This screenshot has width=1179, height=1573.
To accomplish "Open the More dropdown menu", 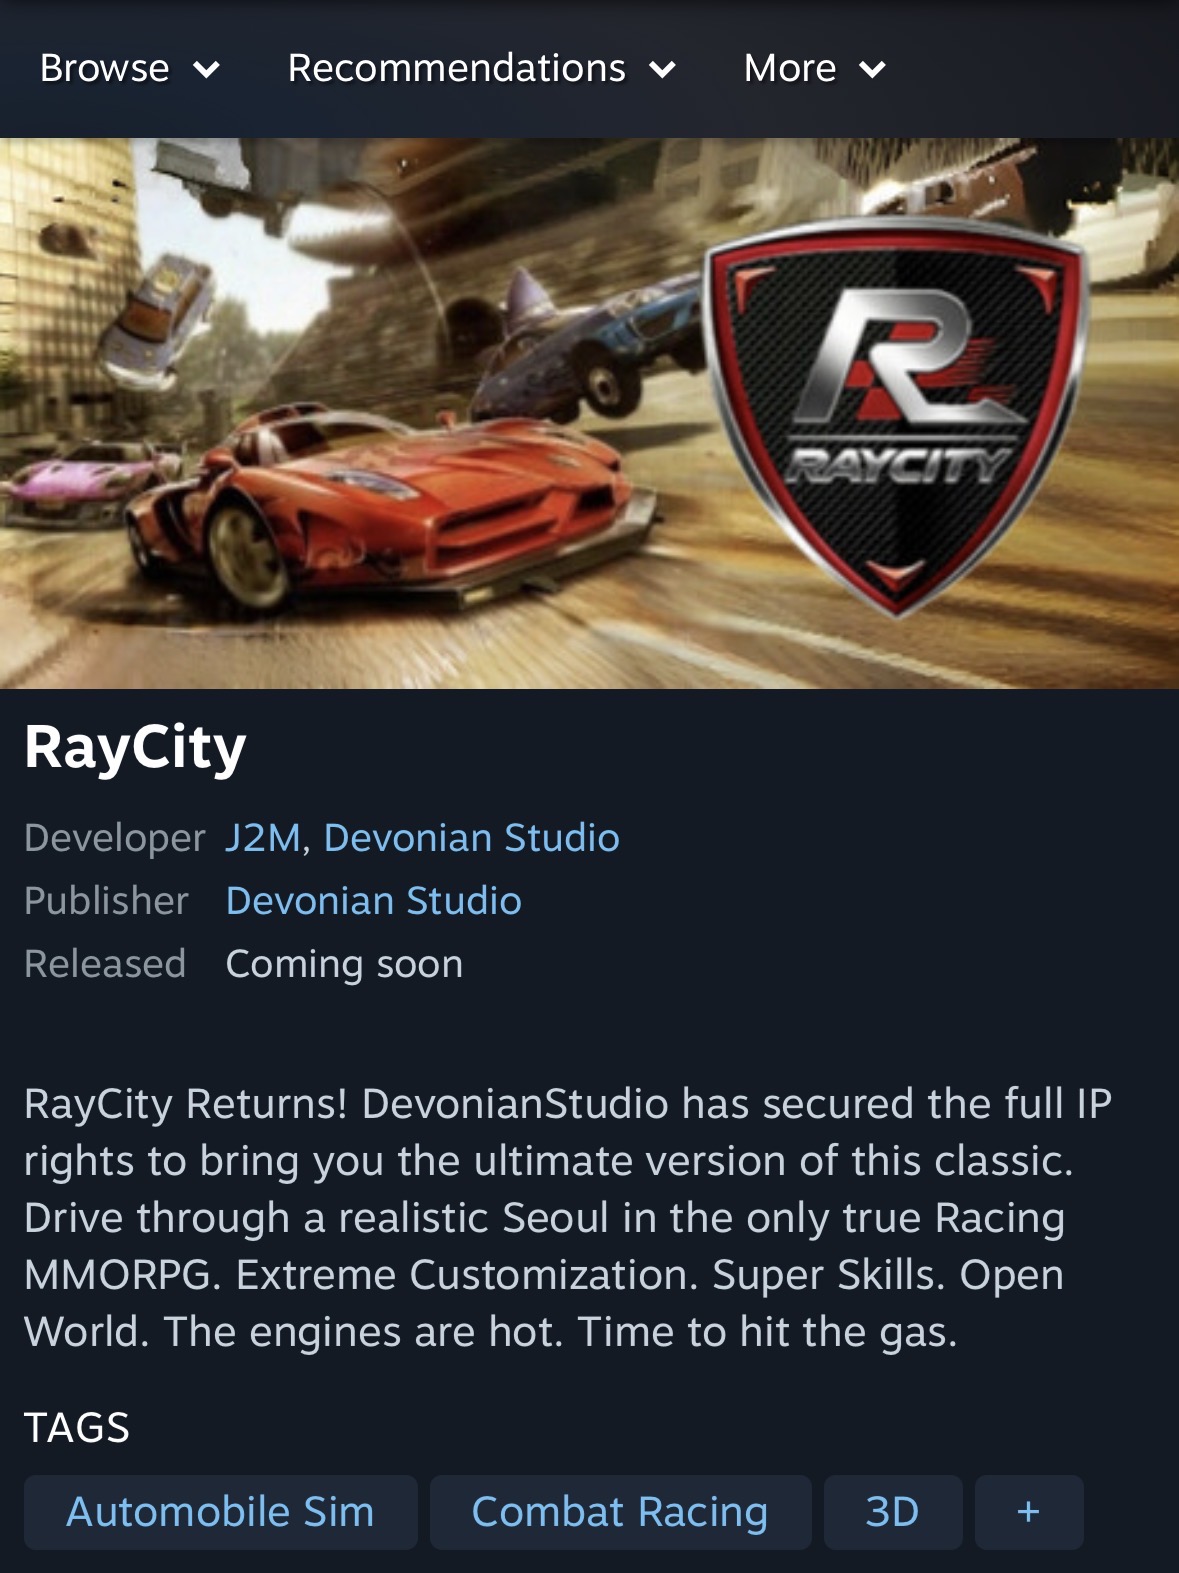I will [x=815, y=69].
